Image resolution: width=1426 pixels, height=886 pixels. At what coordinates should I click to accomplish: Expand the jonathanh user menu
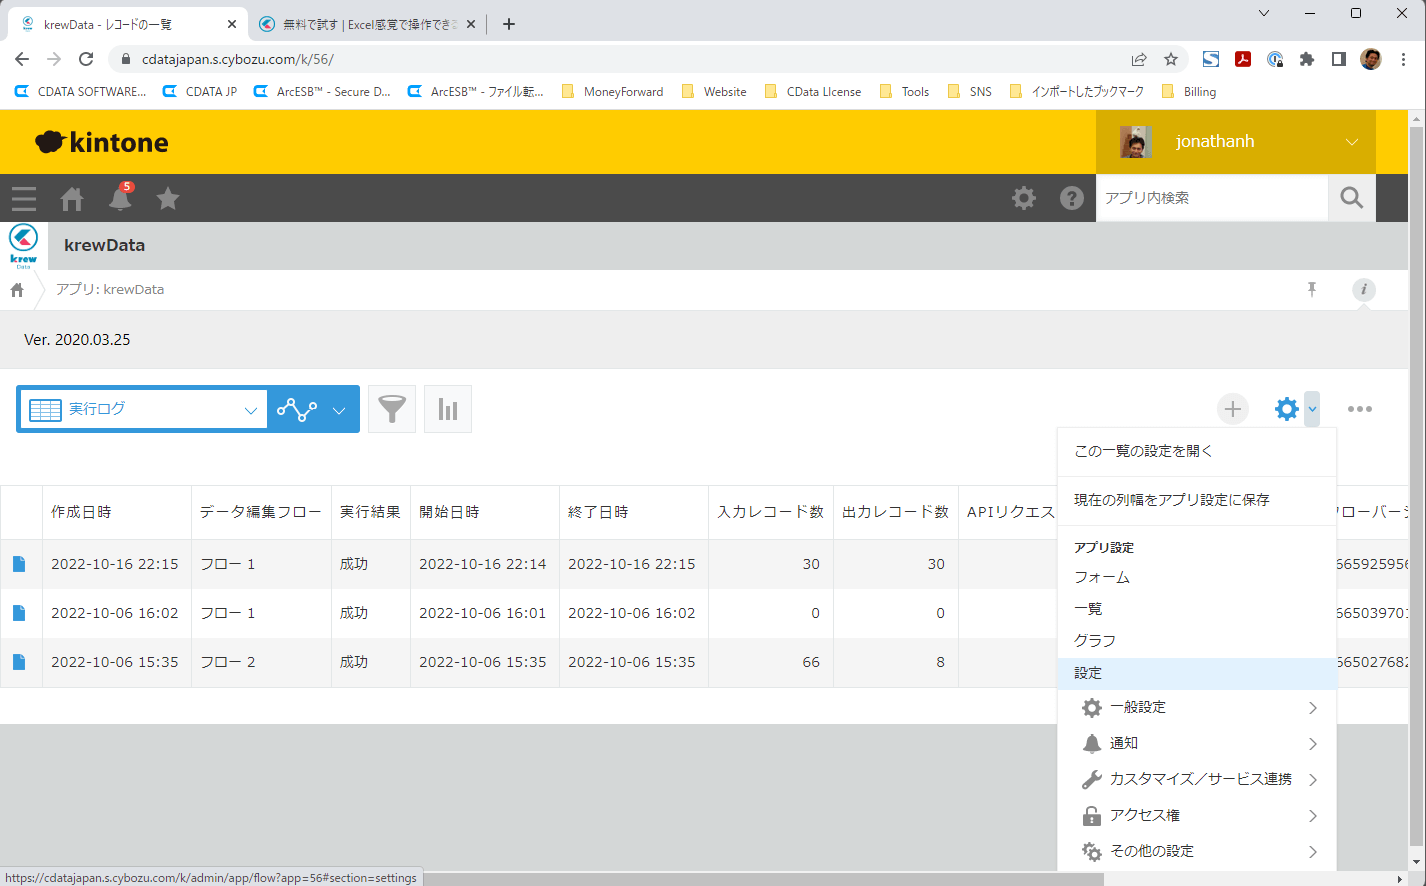pyautogui.click(x=1236, y=142)
